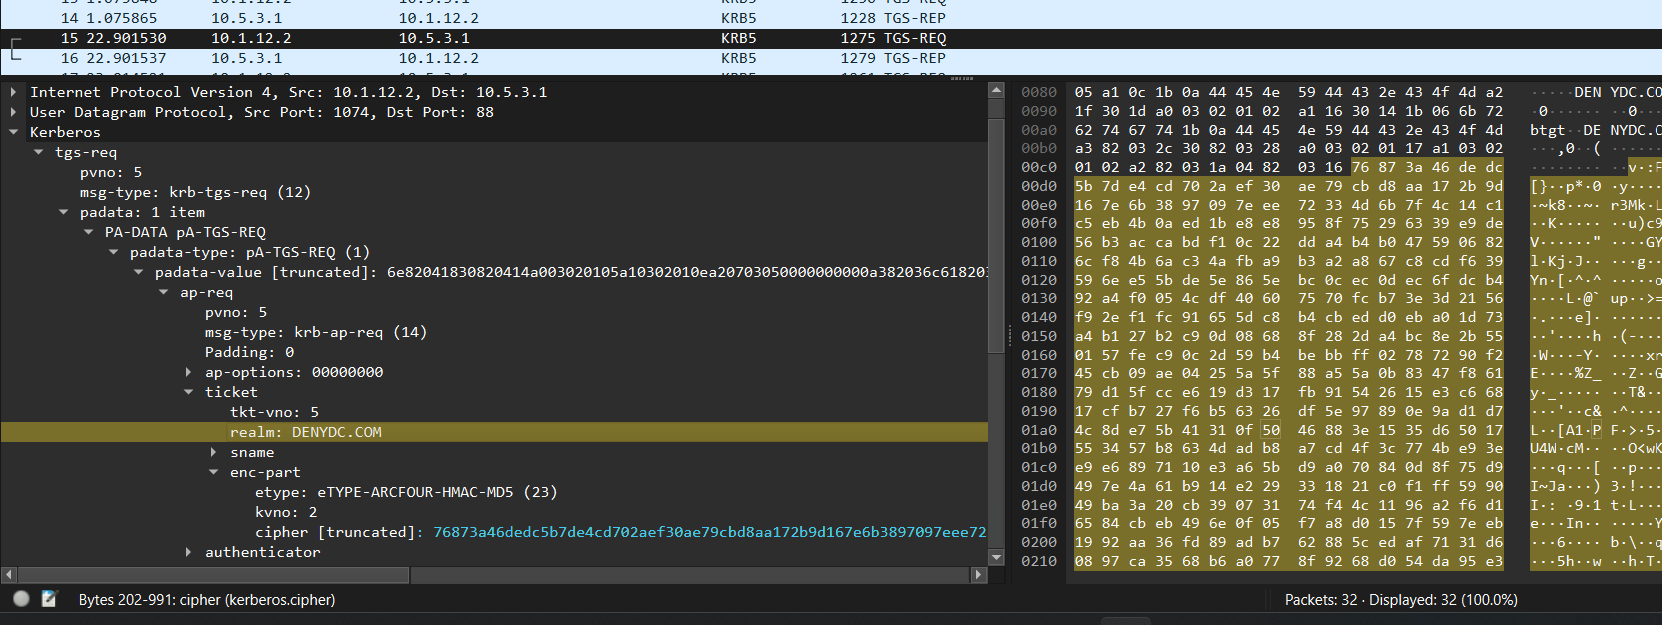The width and height of the screenshot is (1662, 625).
Task: Click 'Bytes 202-991: cipher' status text
Action: 207,600
